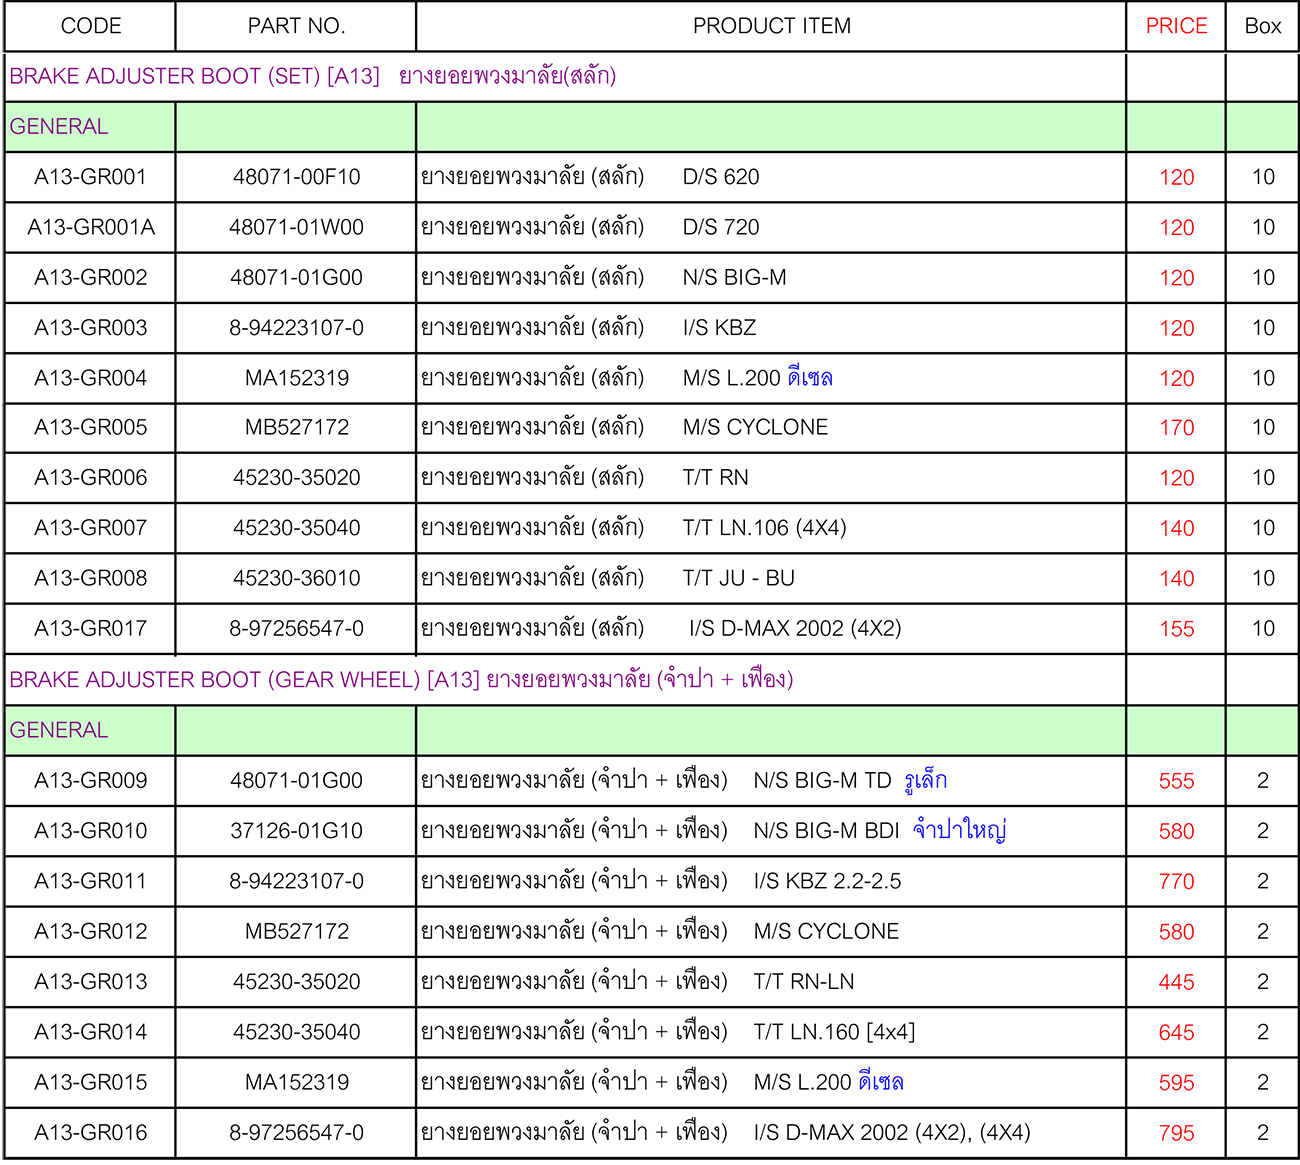This screenshot has width=1300, height=1165.
Task: Click product item I/S D-MAX 2002 (4X2) in A13-GR017 row
Action: click(x=795, y=628)
